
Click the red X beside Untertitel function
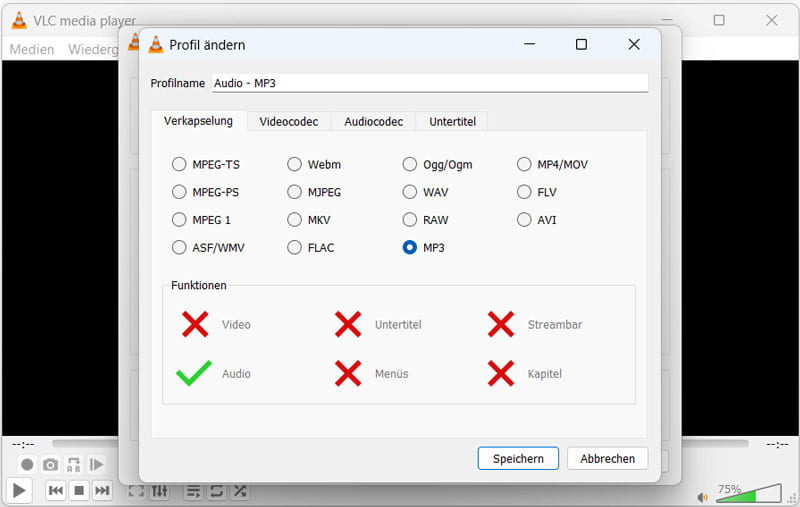348,324
